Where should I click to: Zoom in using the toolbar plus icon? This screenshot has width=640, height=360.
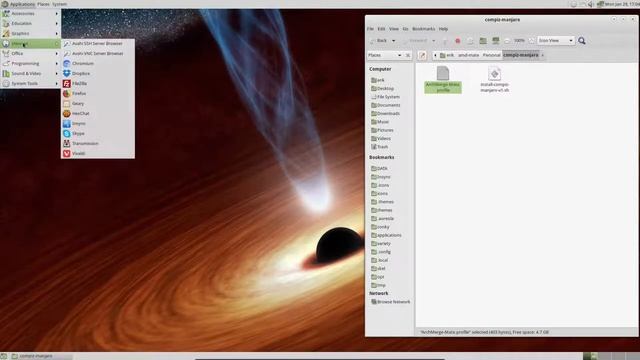(531, 41)
